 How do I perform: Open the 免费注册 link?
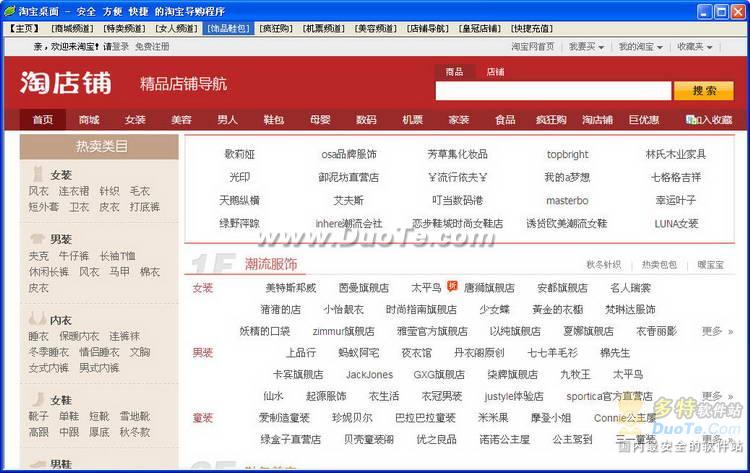tap(152, 47)
